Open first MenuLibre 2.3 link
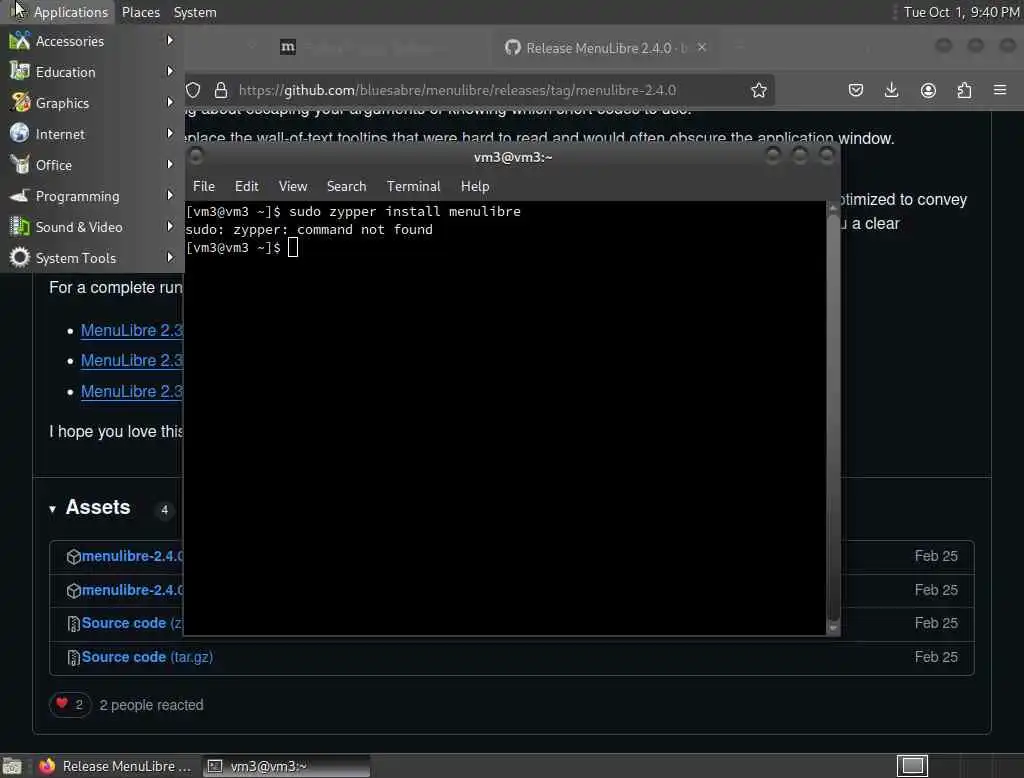This screenshot has height=778, width=1024. pyautogui.click(x=132, y=331)
